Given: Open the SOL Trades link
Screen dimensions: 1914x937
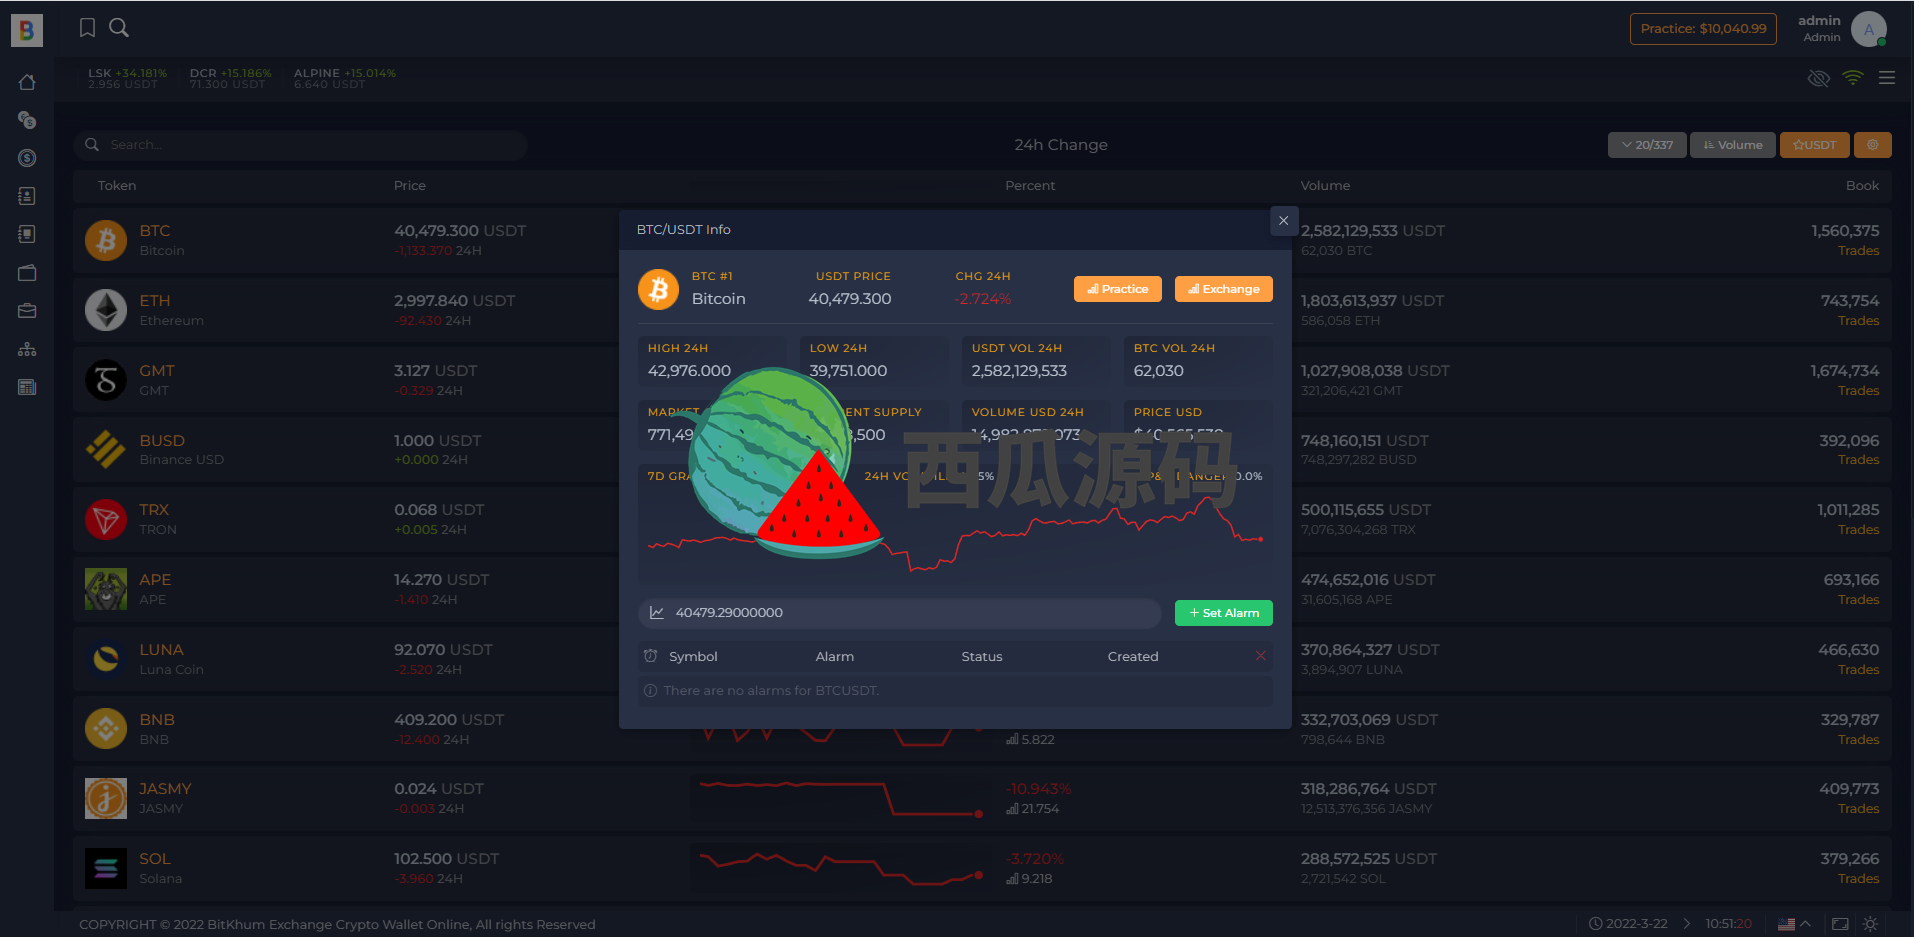Looking at the screenshot, I should [x=1858, y=879].
